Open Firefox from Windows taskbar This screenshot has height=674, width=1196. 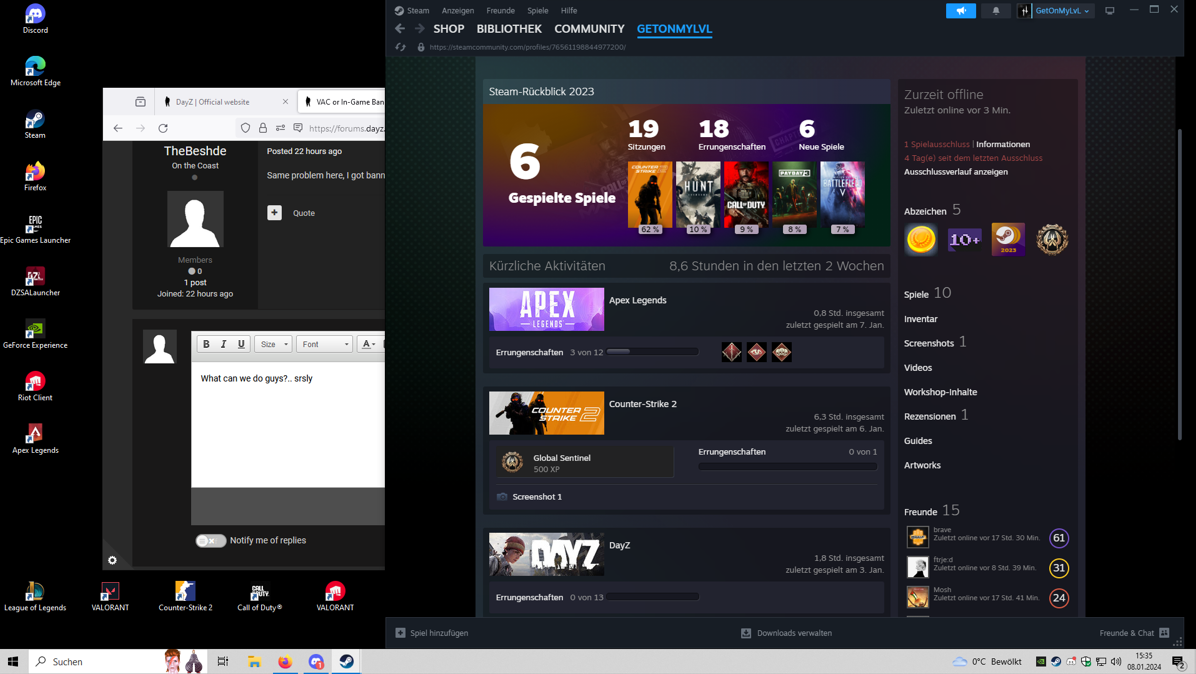click(x=285, y=662)
